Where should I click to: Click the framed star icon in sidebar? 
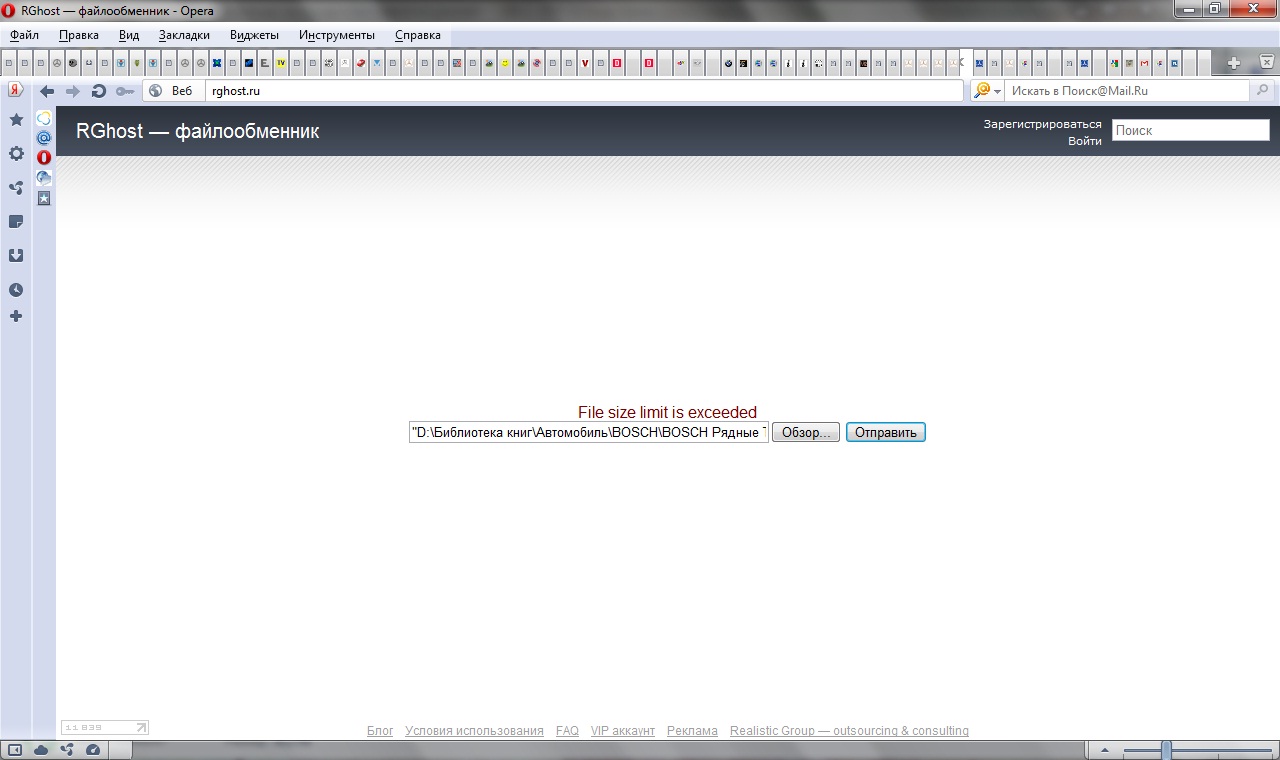[x=44, y=198]
